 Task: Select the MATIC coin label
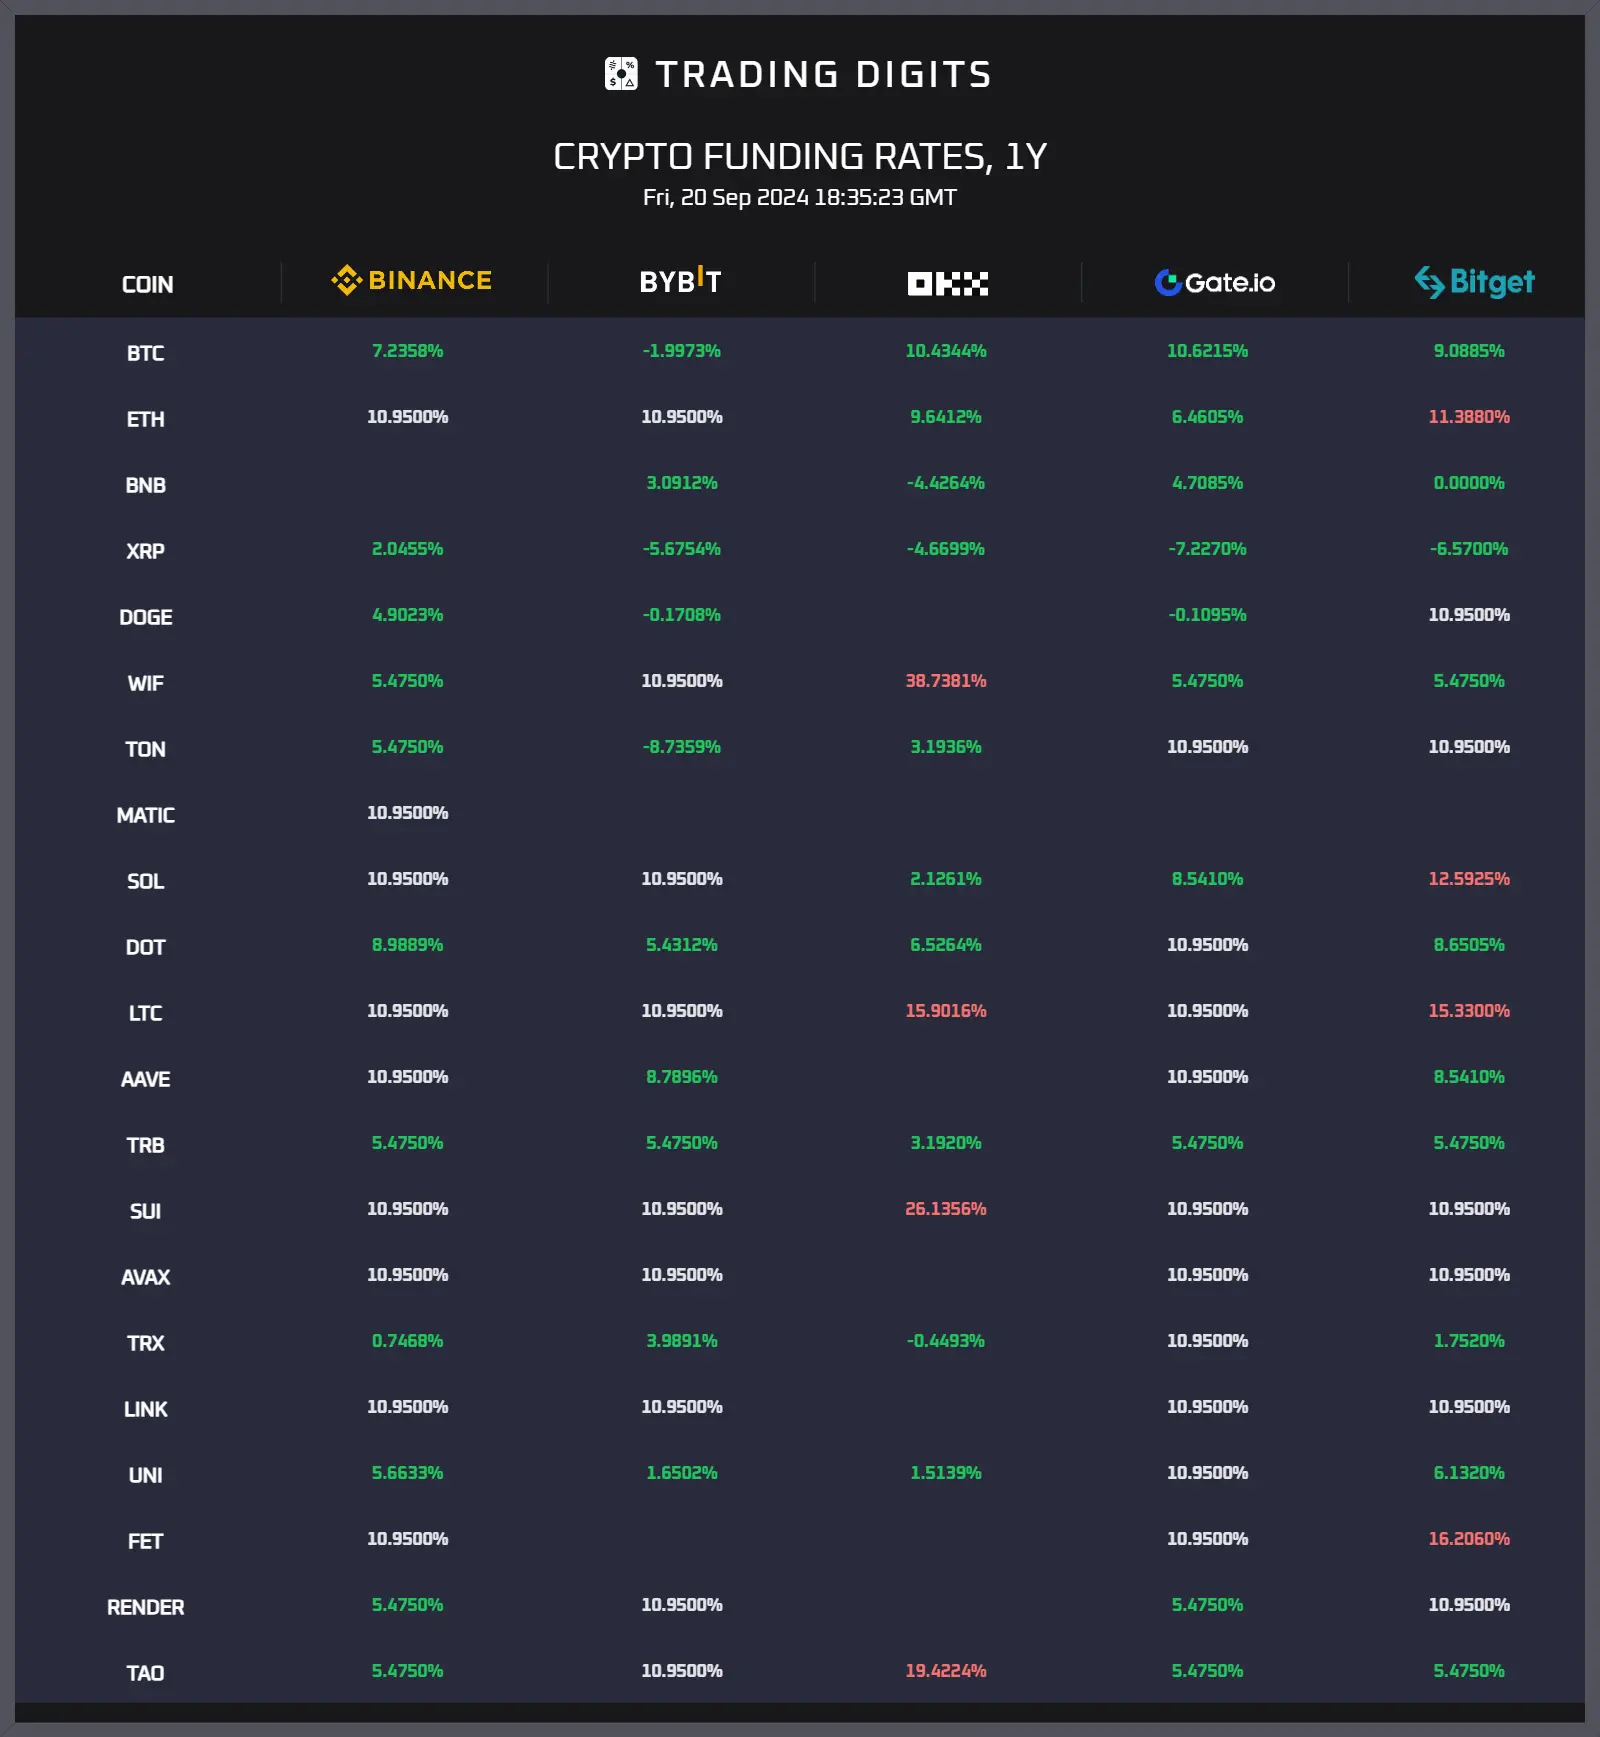145,815
